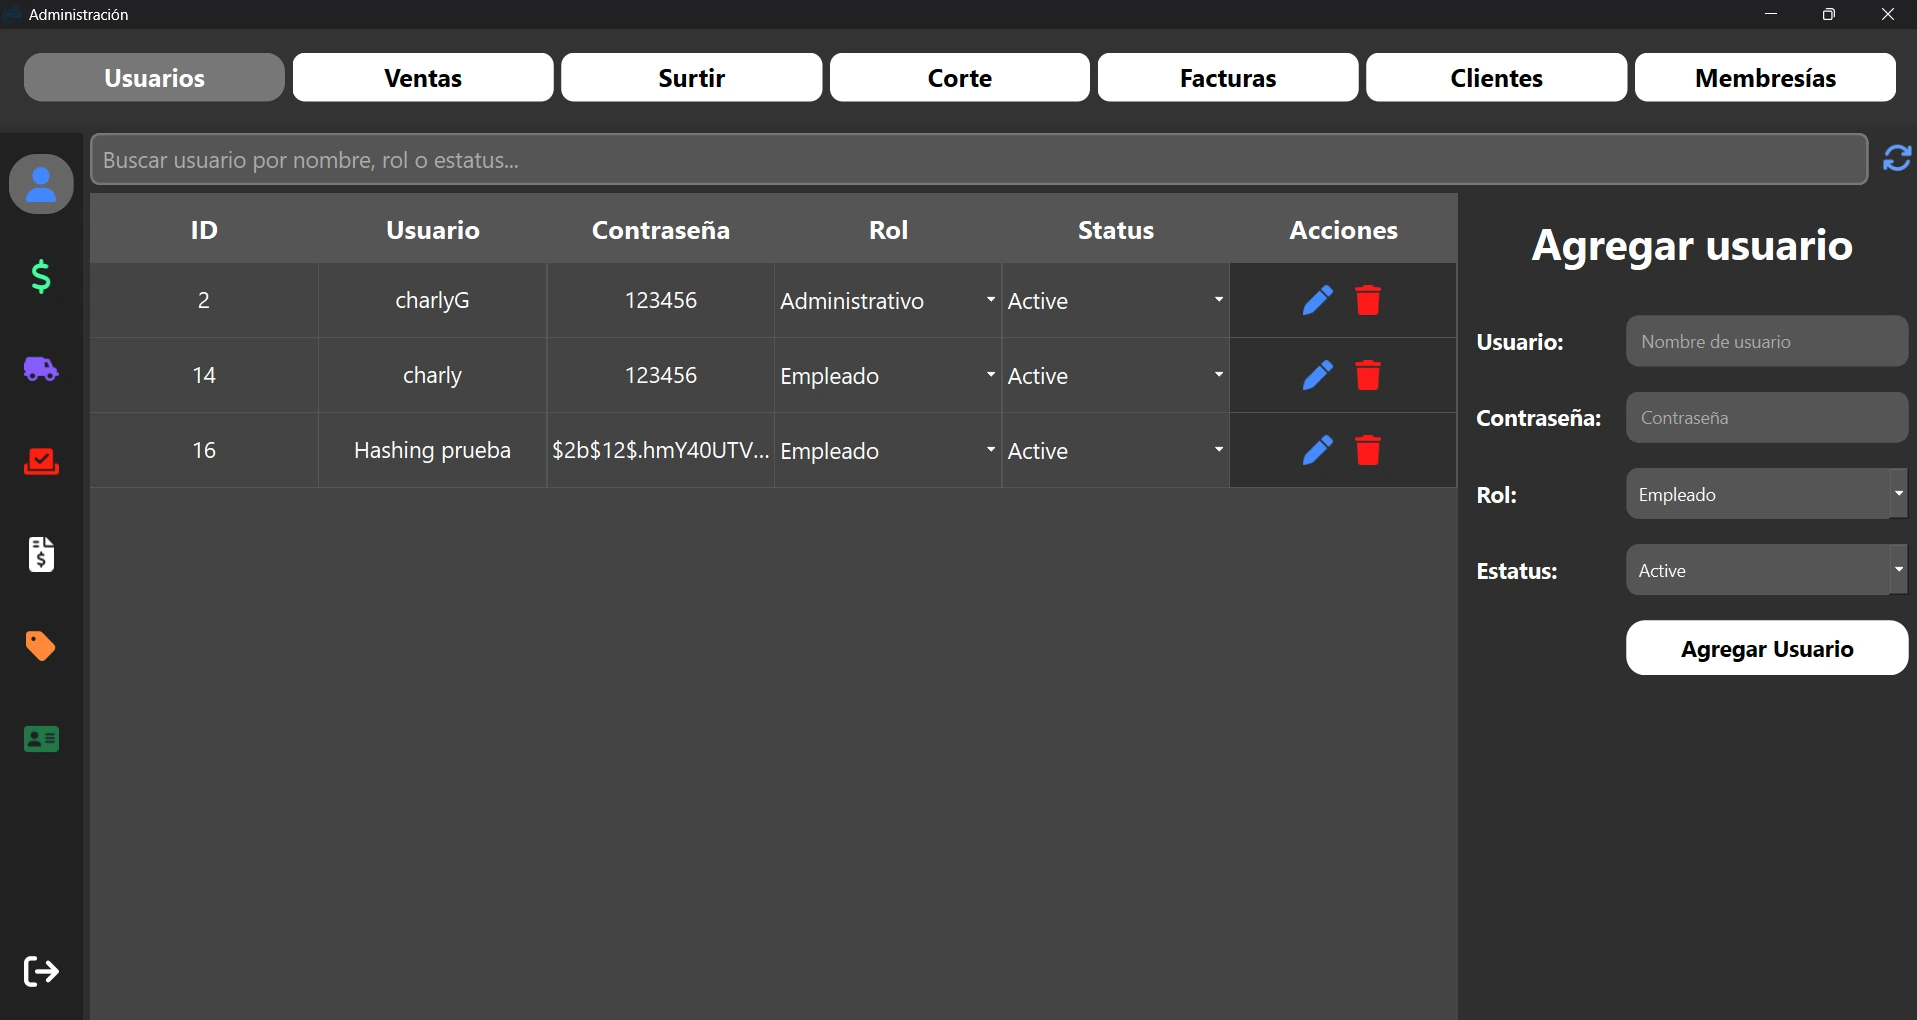Switch to the Facturas tab

point(1227,77)
